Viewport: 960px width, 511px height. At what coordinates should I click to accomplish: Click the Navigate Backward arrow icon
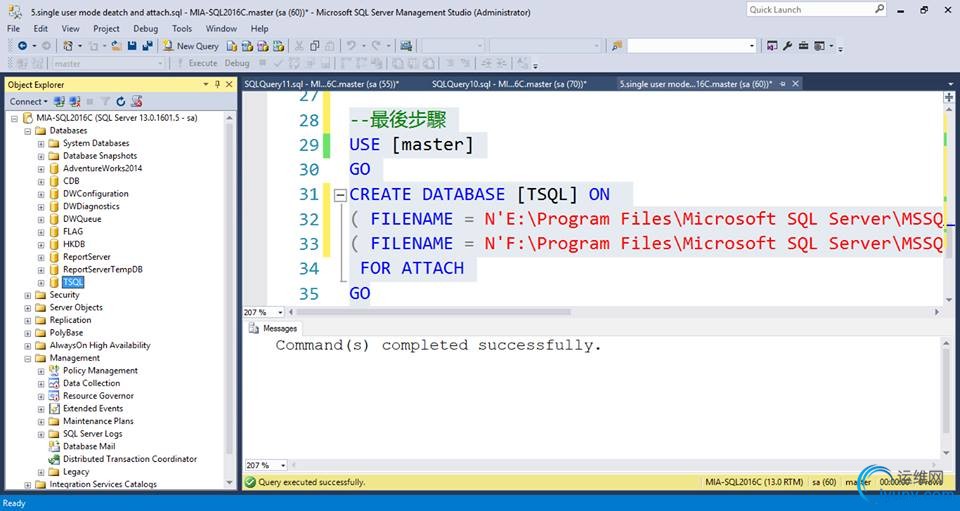[x=22, y=46]
